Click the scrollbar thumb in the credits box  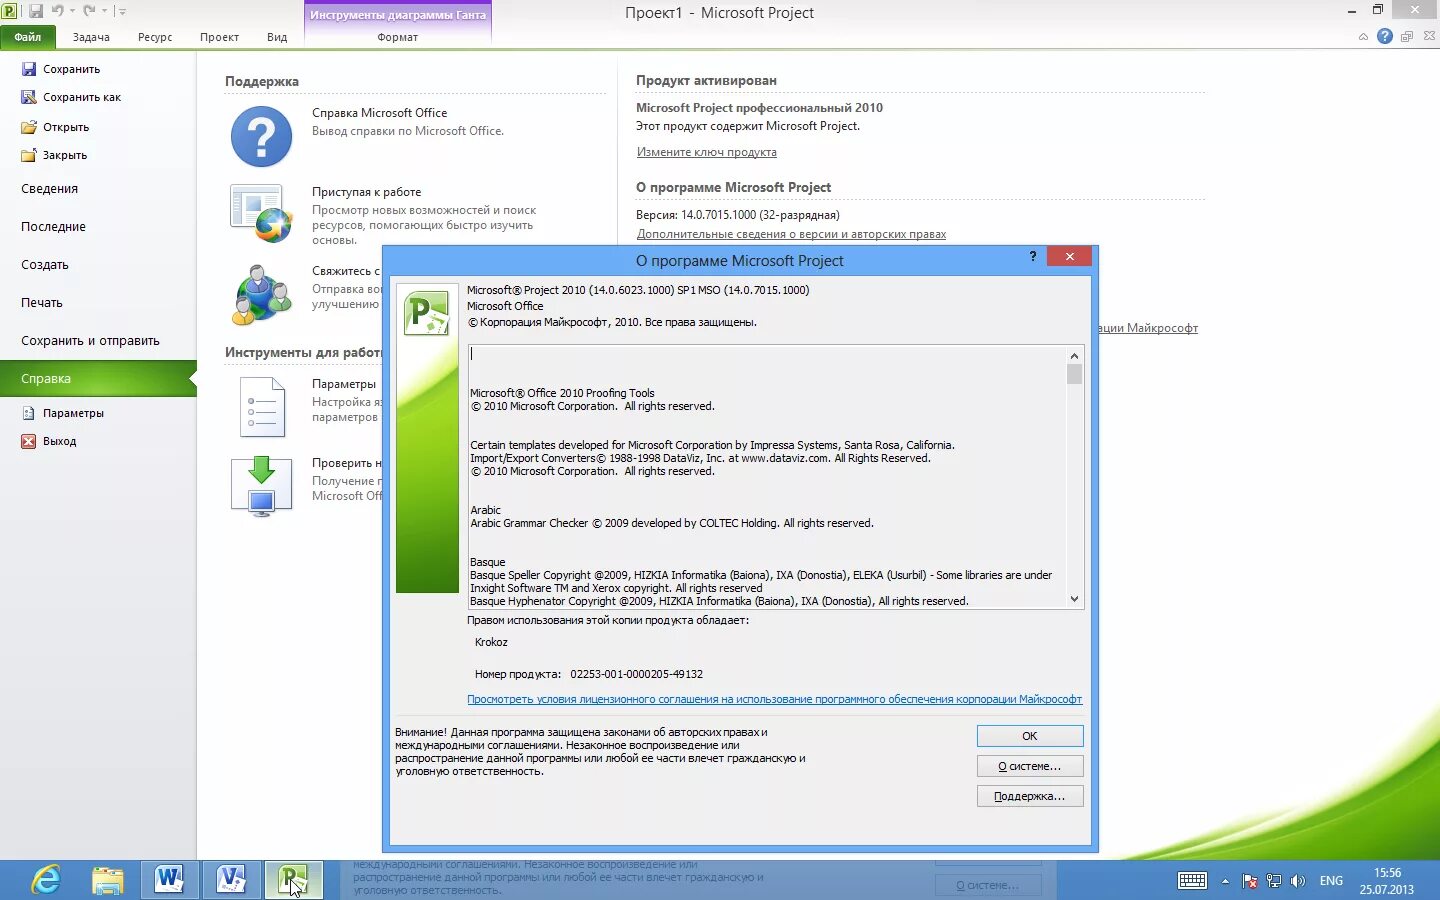pyautogui.click(x=1074, y=374)
